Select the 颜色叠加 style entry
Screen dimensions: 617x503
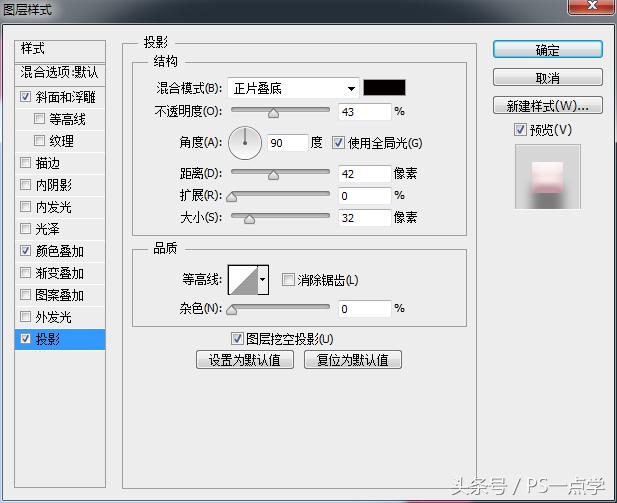tap(59, 251)
